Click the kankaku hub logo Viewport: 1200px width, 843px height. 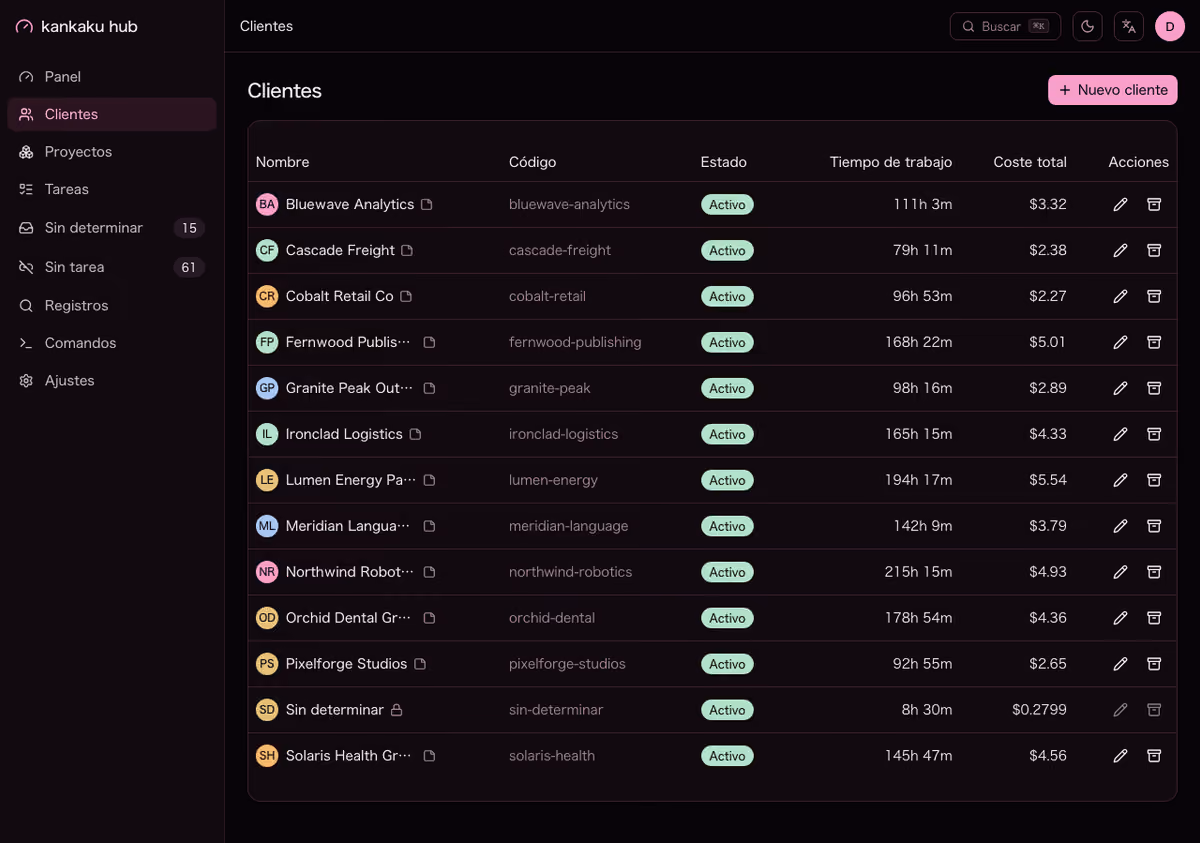[x=77, y=27]
